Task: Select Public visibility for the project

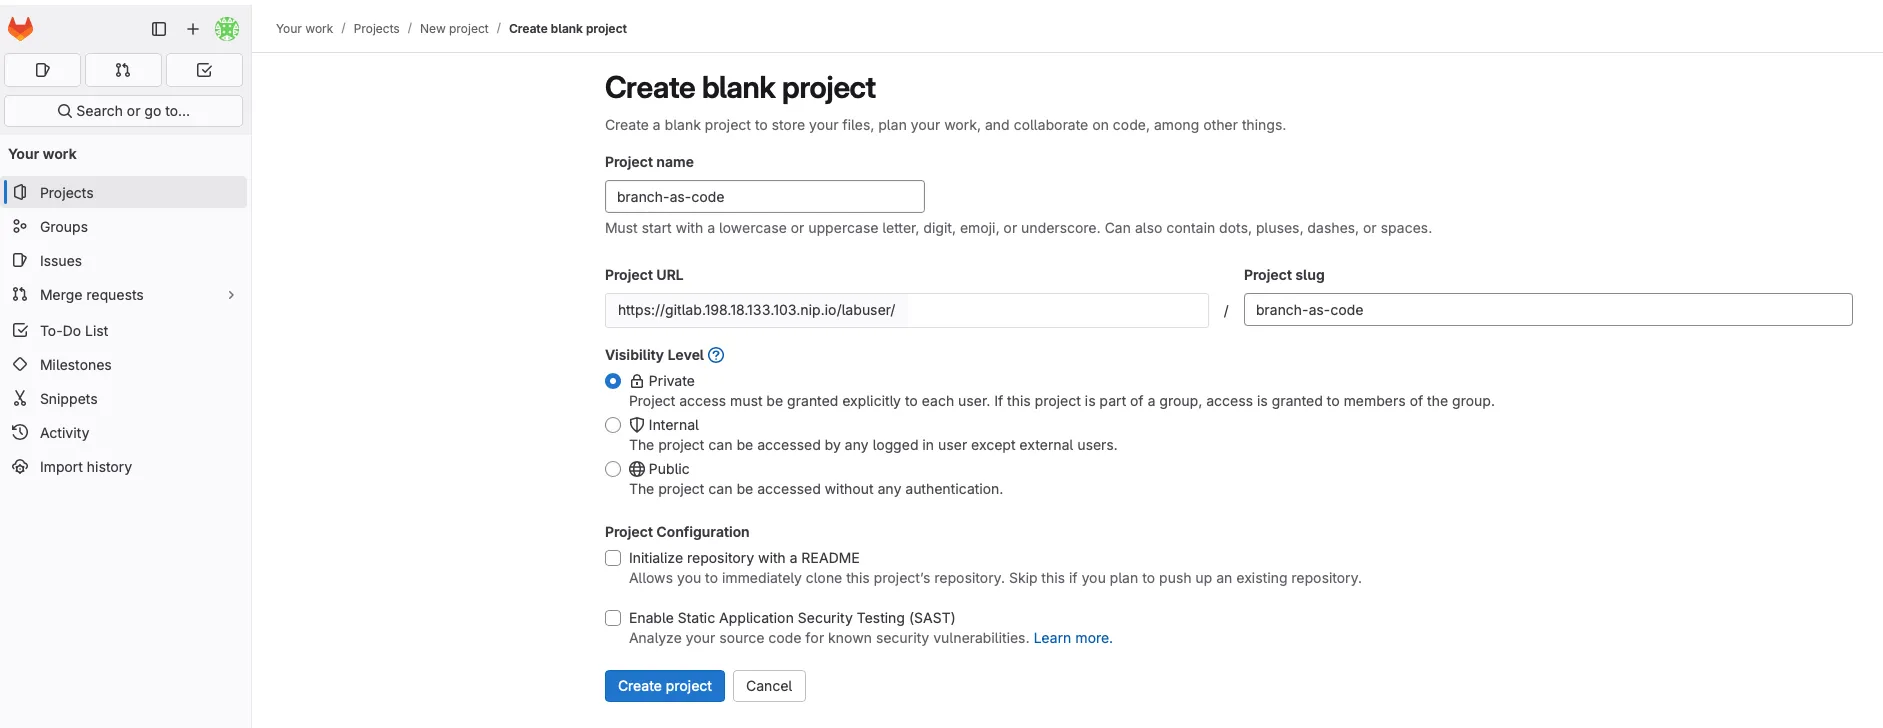Action: (x=612, y=468)
